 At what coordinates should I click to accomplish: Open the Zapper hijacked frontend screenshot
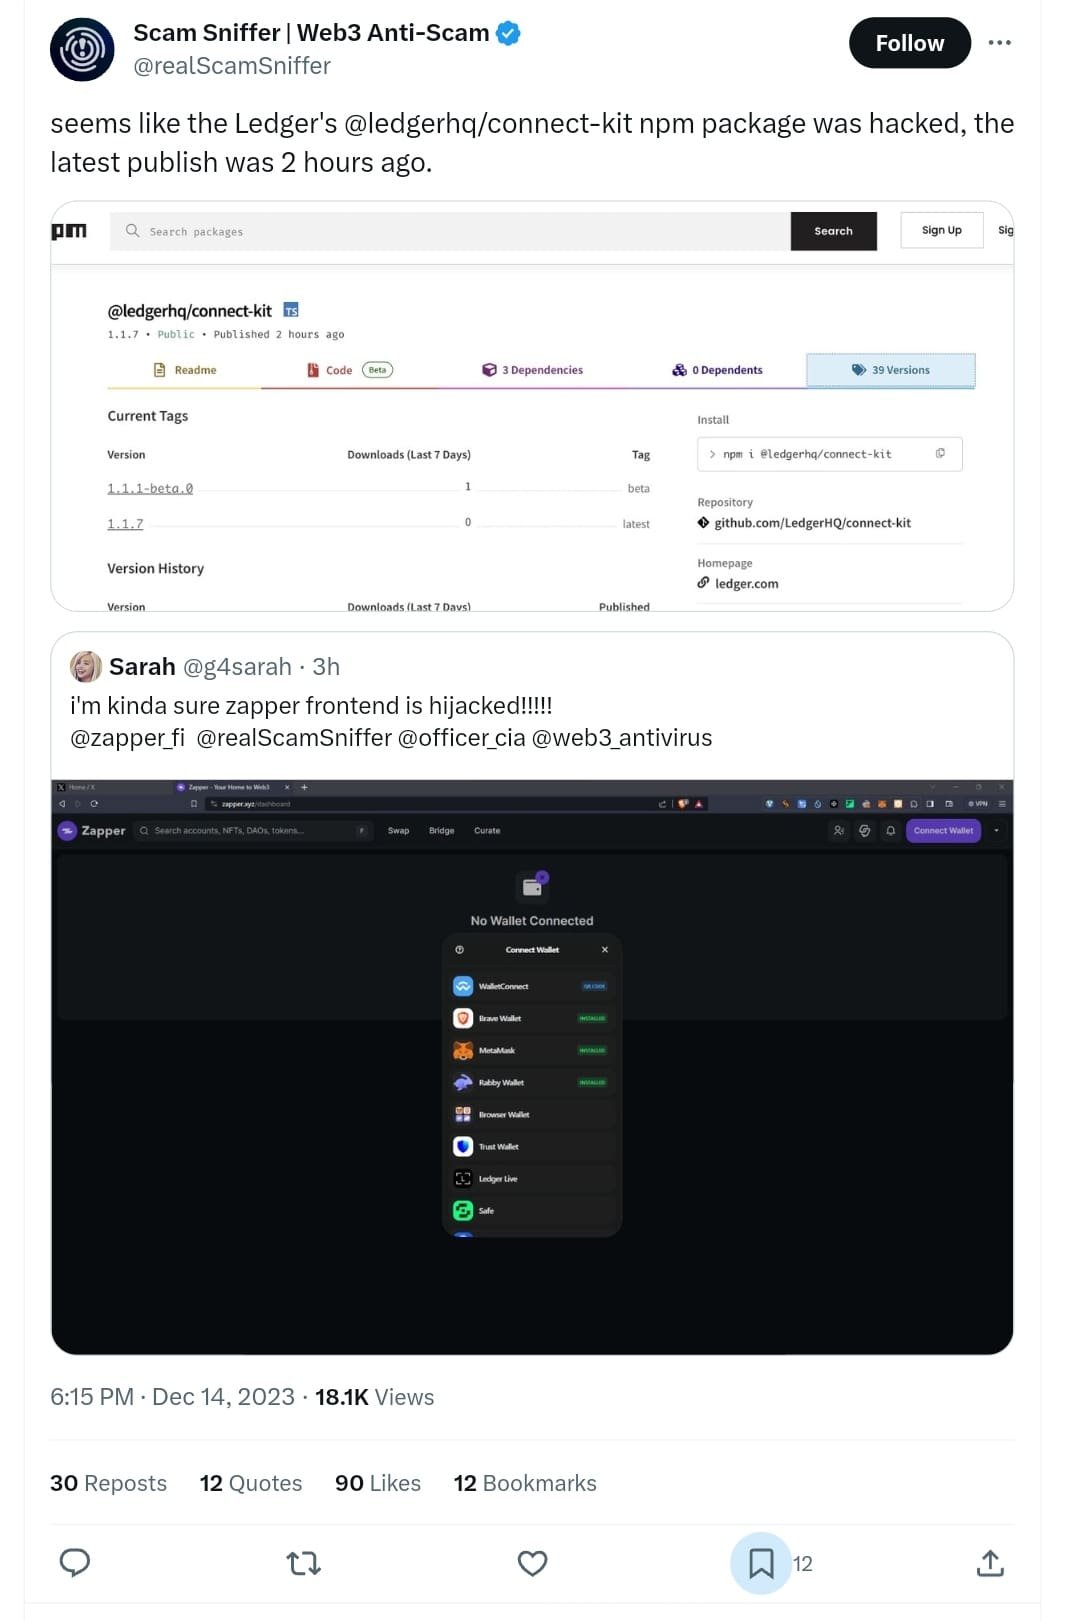(532, 1066)
